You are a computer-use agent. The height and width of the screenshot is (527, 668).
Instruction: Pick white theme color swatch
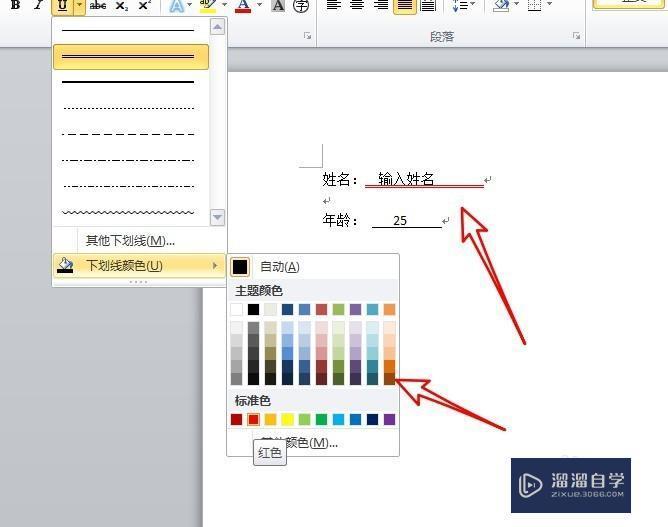236,309
